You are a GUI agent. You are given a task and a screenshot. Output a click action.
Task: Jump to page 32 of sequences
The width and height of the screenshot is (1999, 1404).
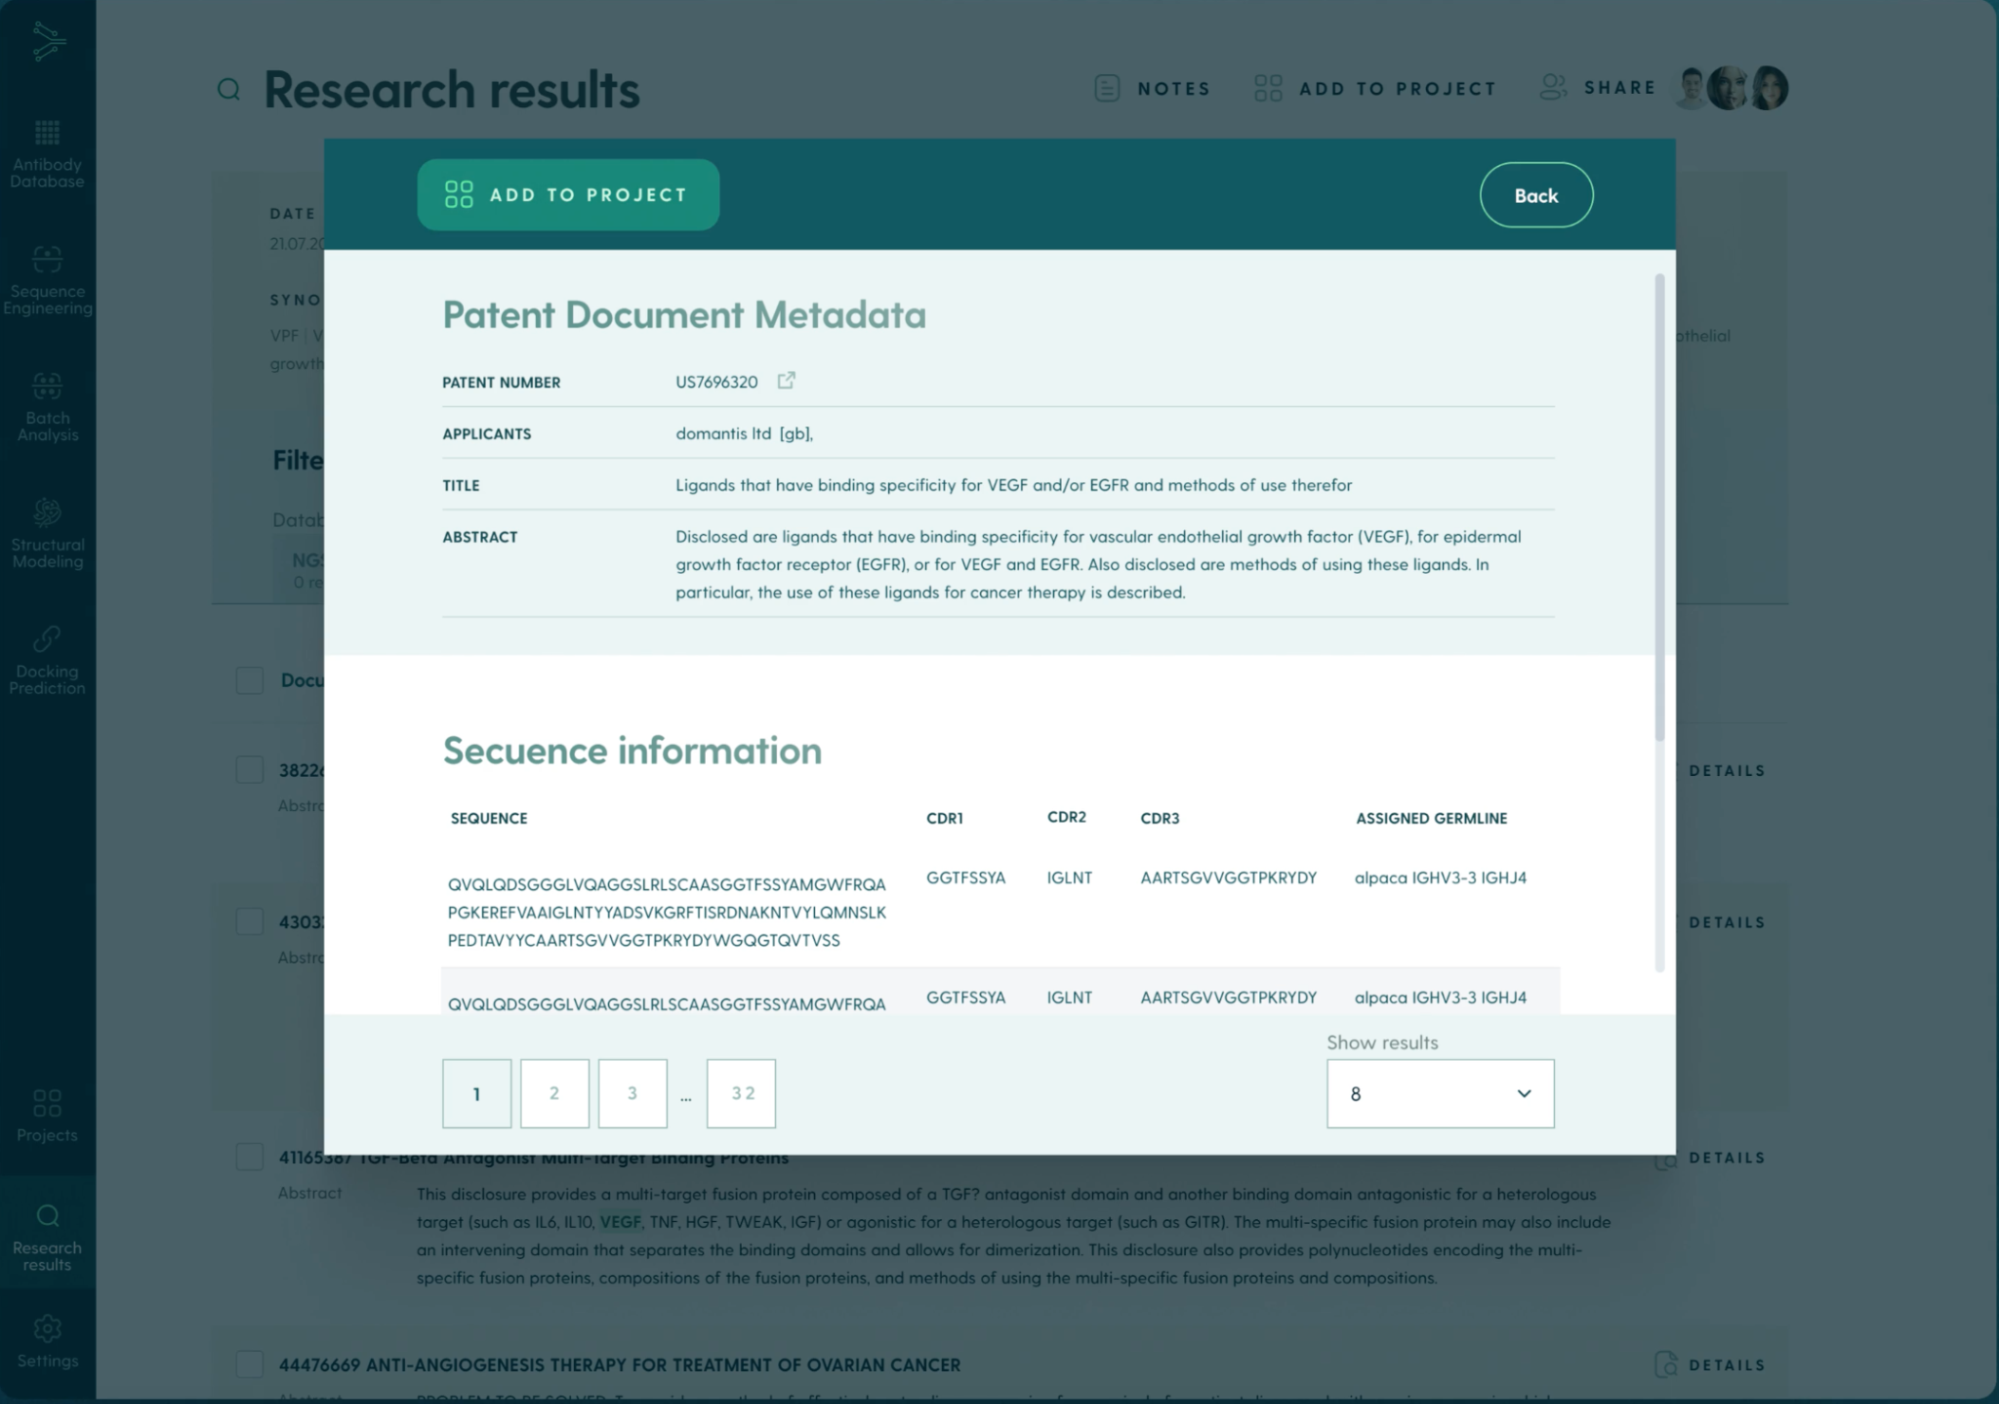(x=740, y=1093)
